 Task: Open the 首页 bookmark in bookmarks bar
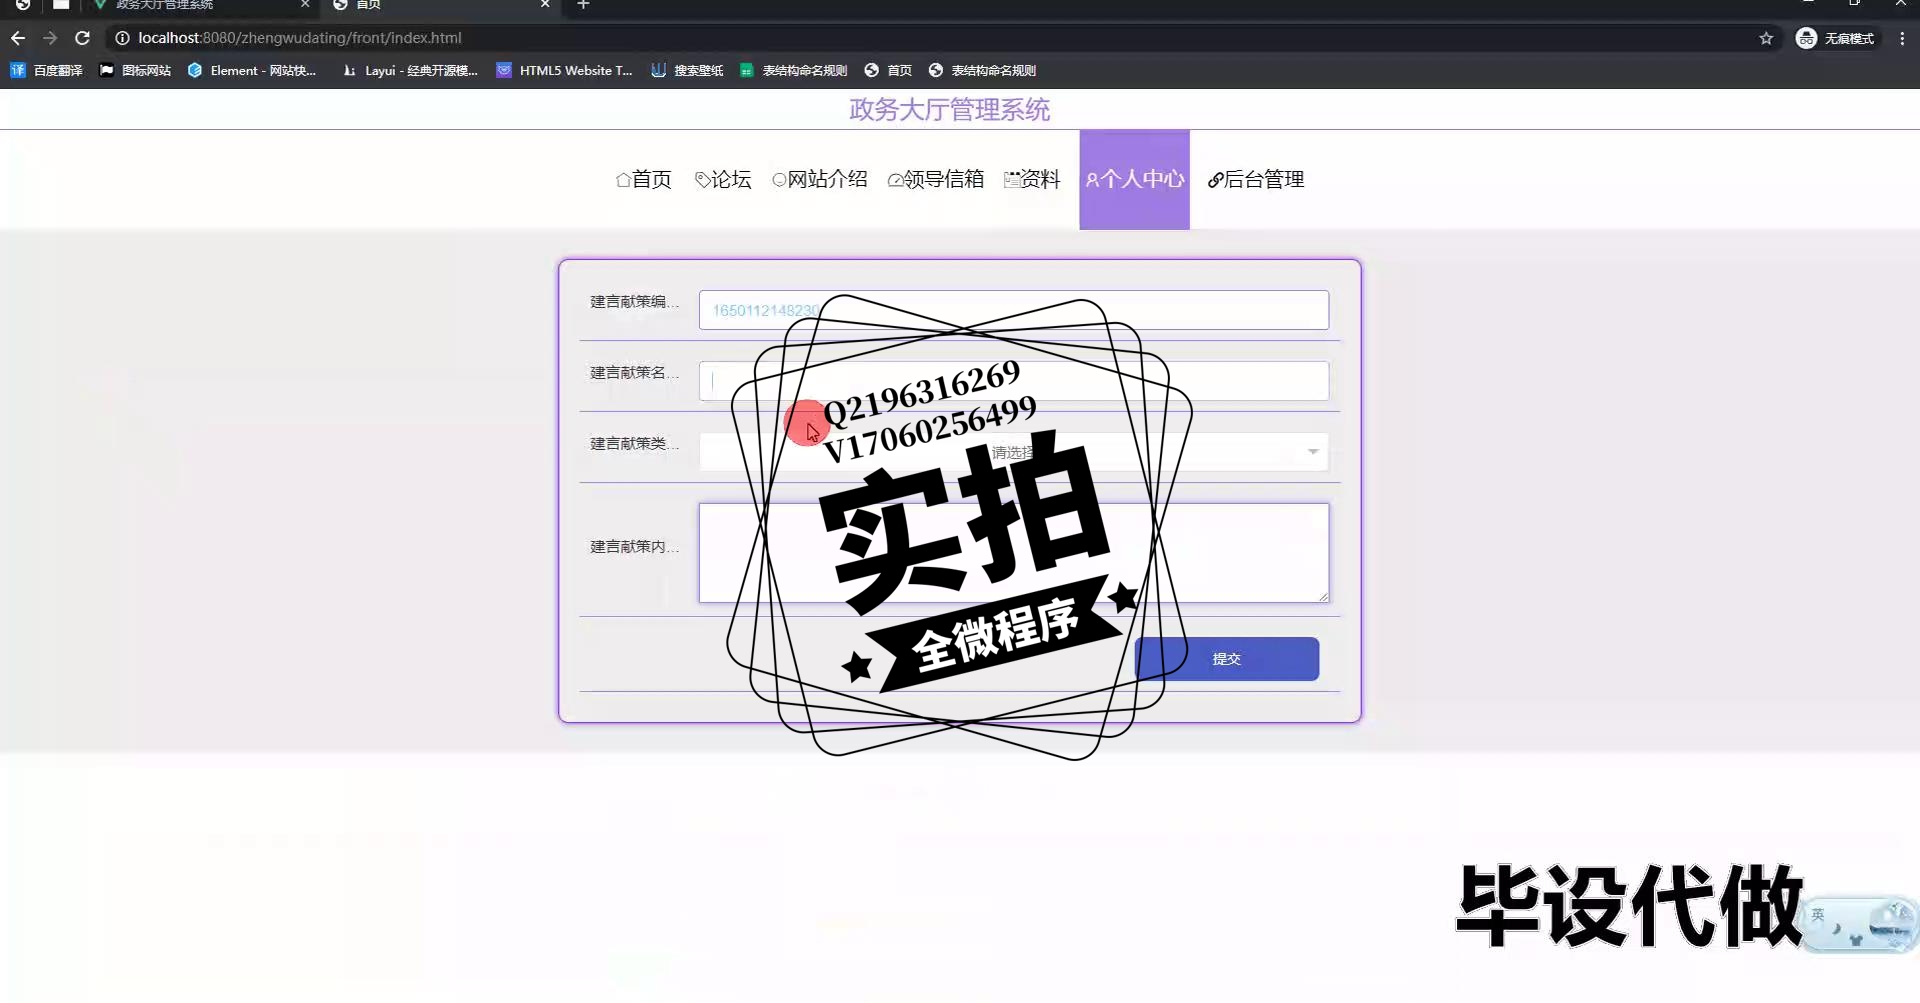[888, 70]
